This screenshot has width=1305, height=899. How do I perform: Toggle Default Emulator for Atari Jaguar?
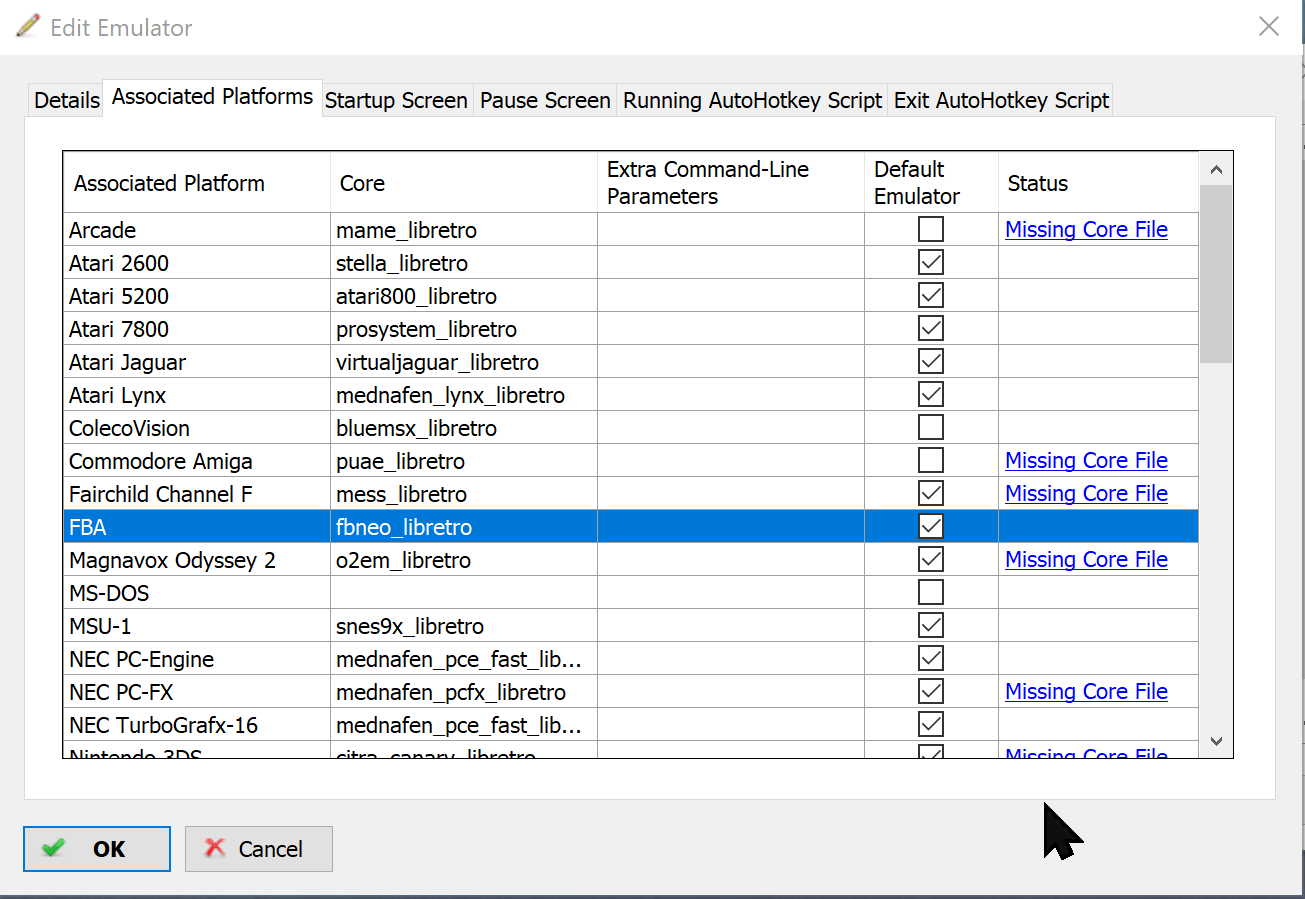[931, 361]
